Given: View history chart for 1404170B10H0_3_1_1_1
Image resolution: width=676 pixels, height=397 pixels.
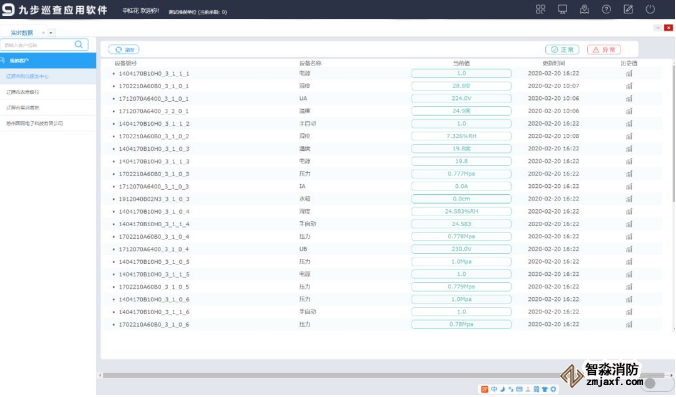Looking at the screenshot, I should [629, 74].
